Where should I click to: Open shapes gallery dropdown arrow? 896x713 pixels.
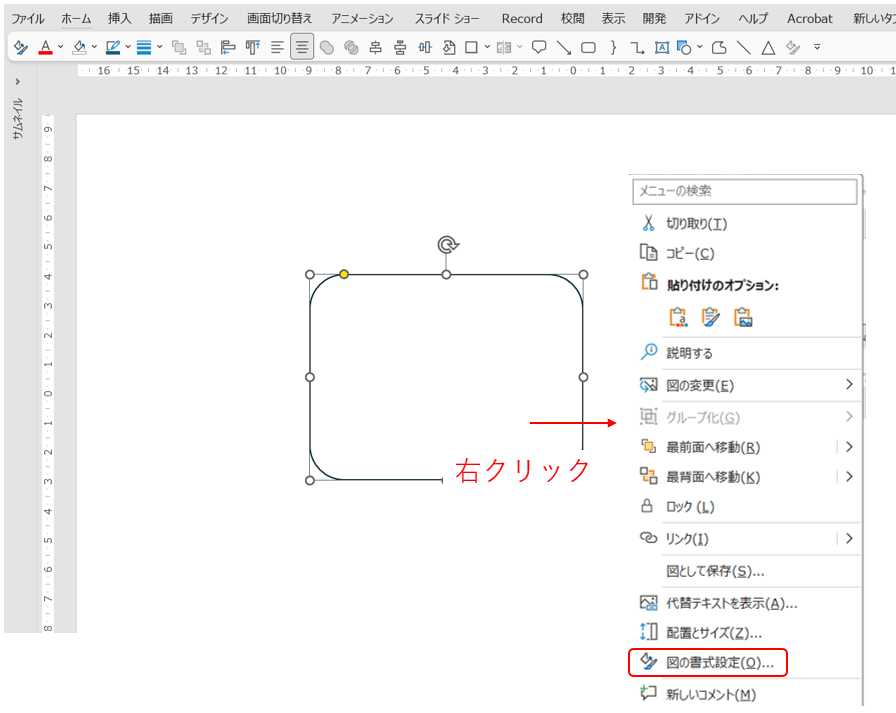tap(699, 47)
